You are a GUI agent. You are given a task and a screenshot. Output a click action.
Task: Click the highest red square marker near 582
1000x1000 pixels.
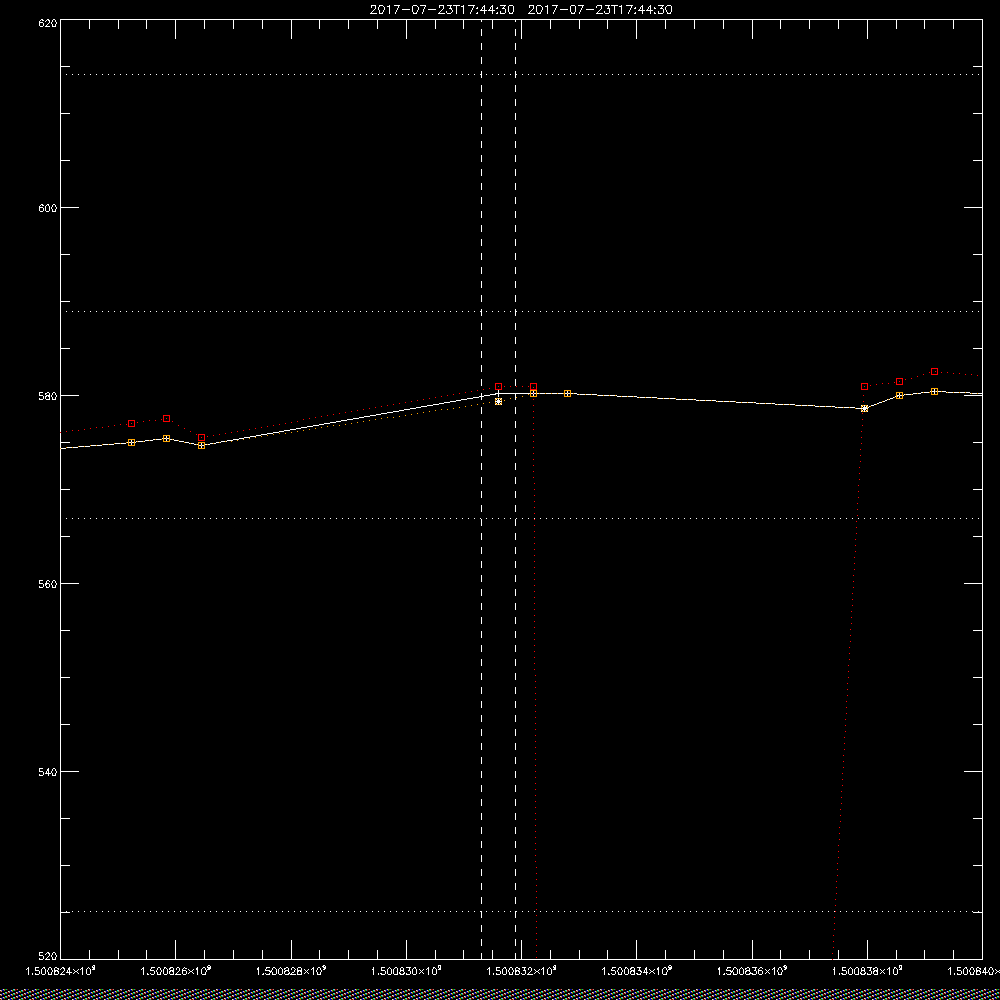(934, 371)
